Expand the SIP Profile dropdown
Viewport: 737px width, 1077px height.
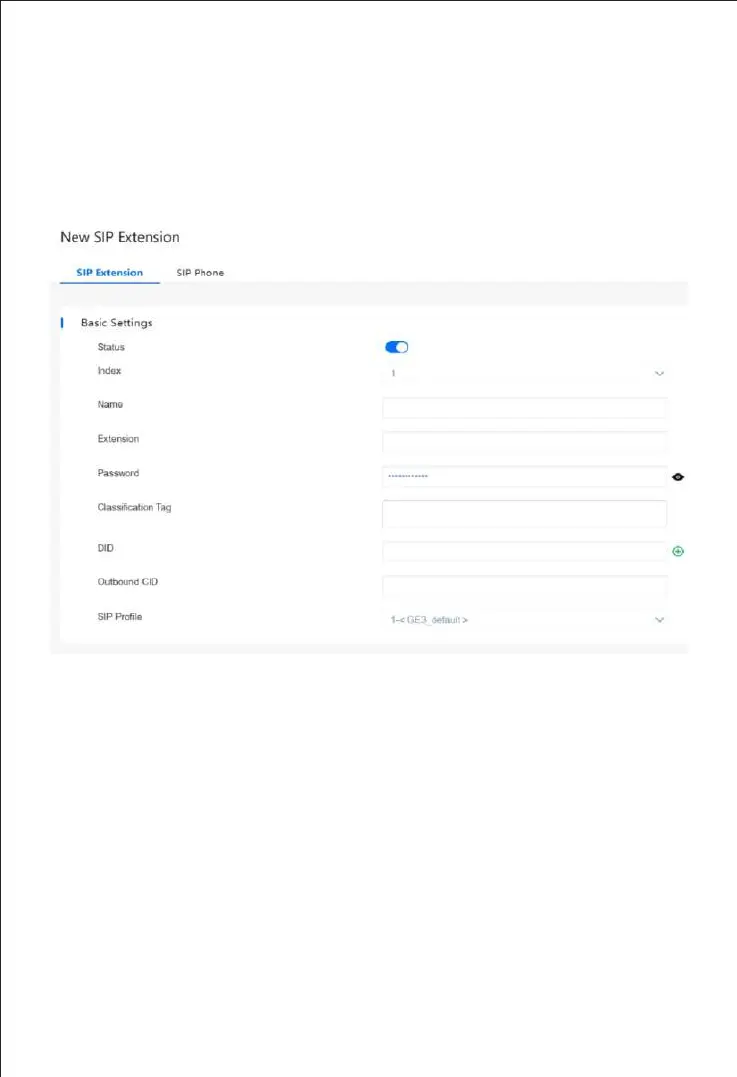coord(524,620)
